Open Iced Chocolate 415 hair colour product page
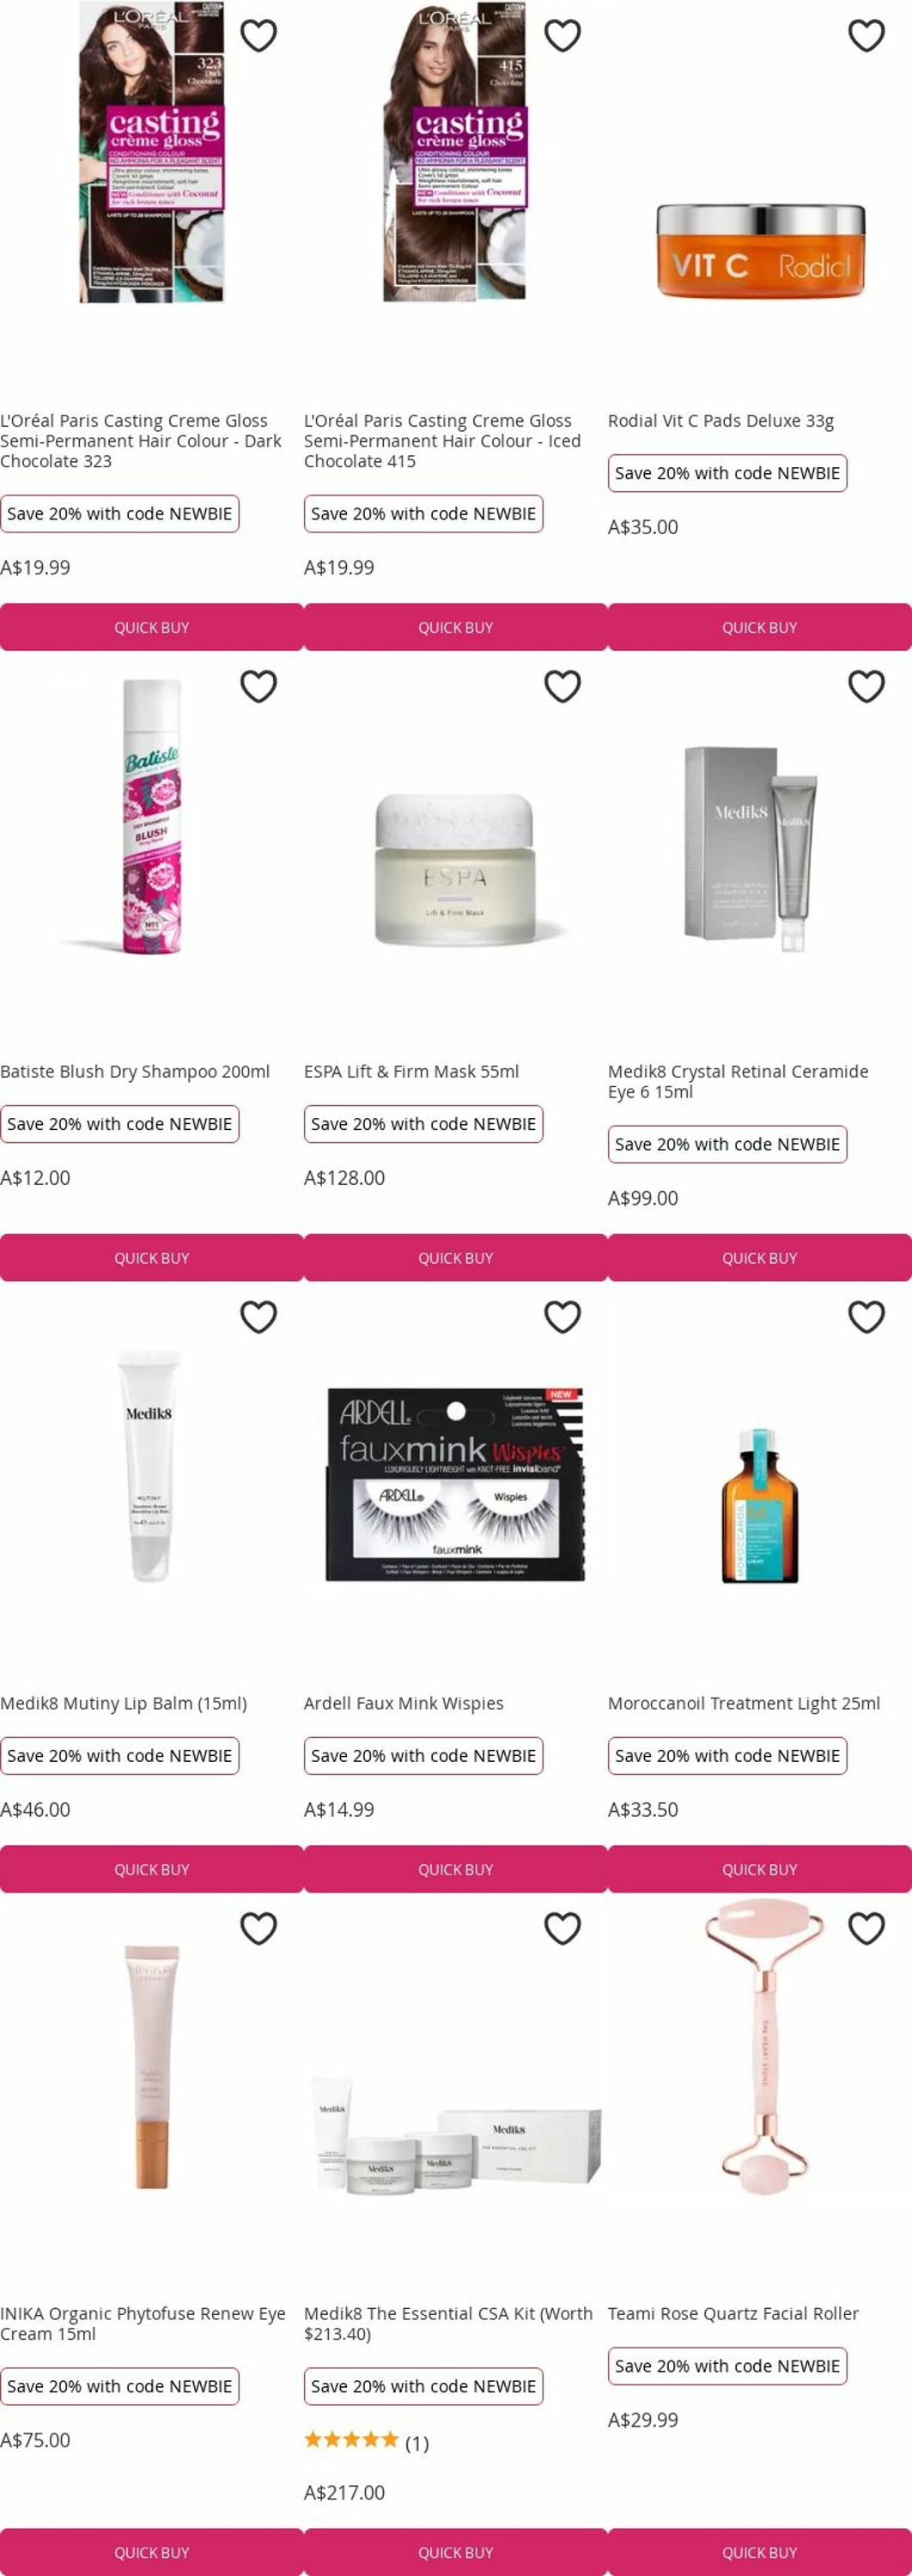This screenshot has height=2576, width=912. (442, 441)
